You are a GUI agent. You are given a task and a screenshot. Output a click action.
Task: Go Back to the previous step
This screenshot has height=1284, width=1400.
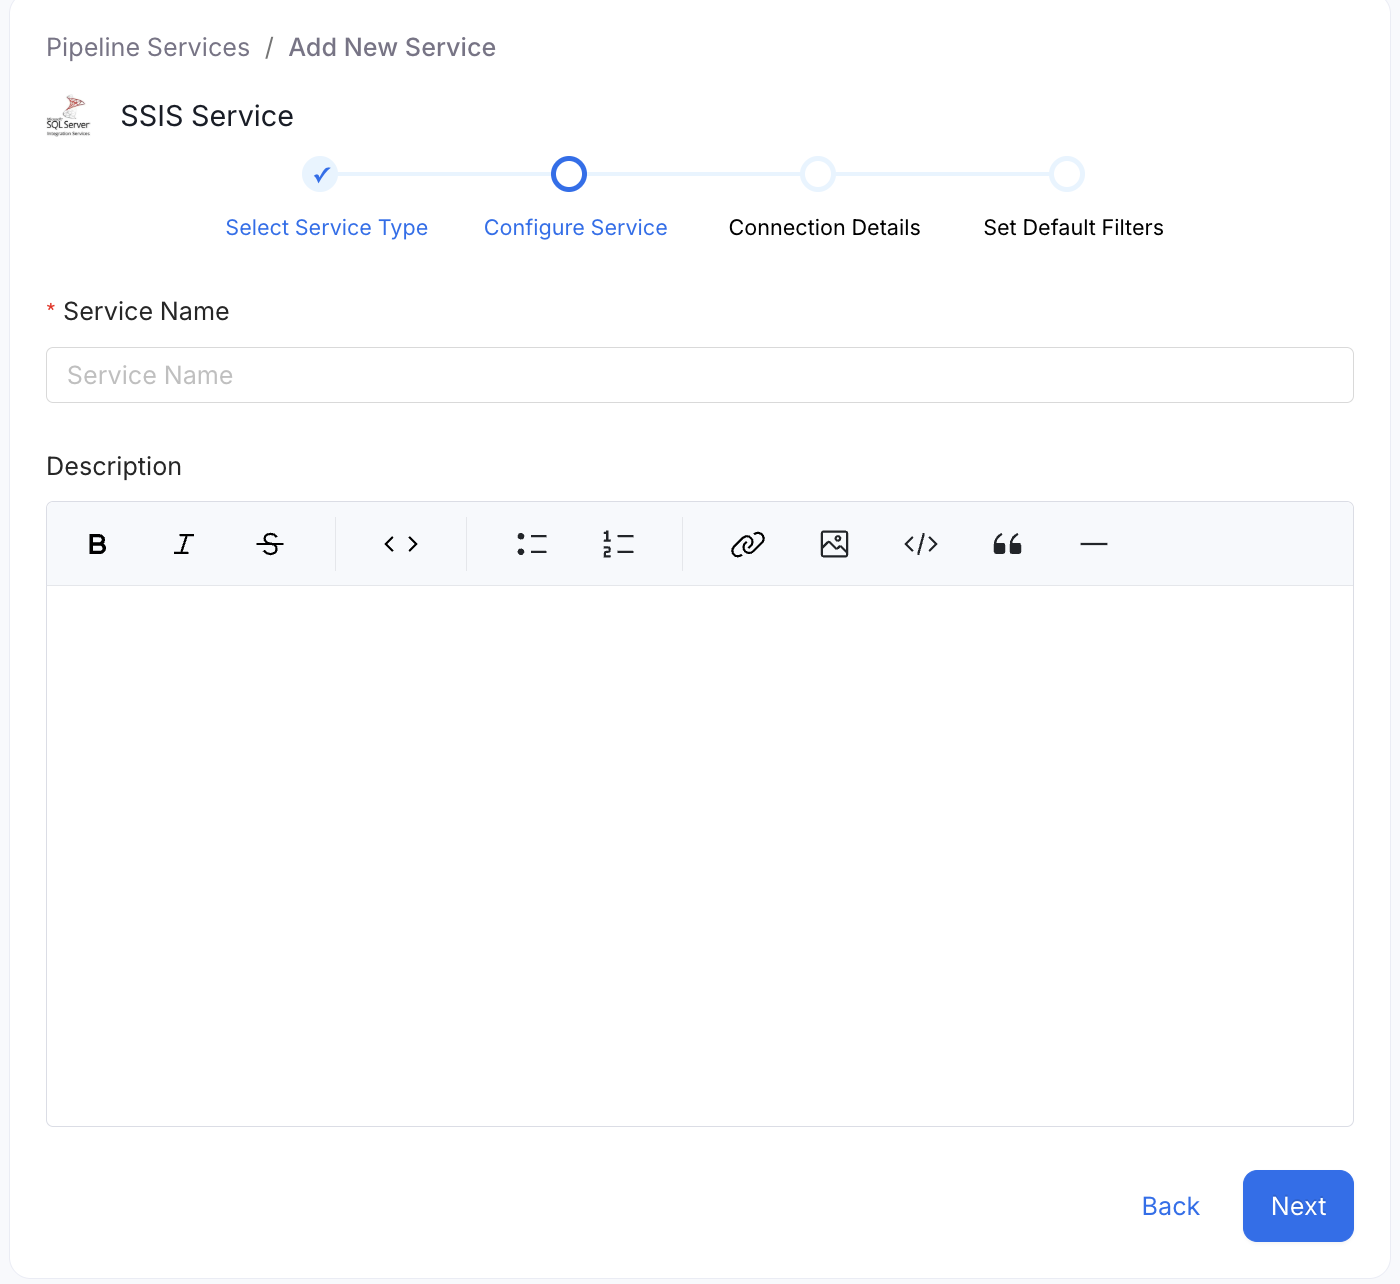click(1170, 1206)
